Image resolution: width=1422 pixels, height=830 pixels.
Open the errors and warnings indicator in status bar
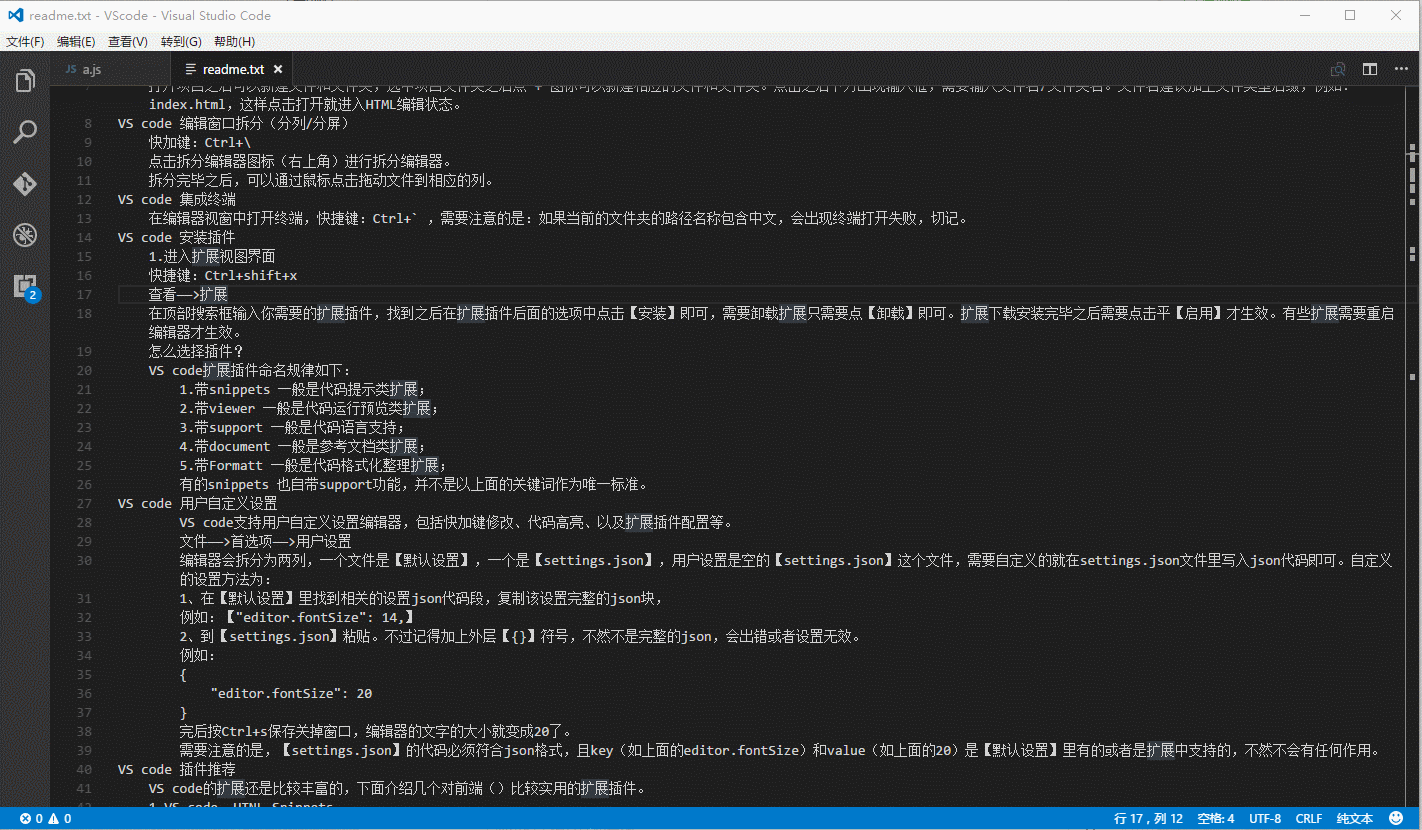(x=46, y=818)
